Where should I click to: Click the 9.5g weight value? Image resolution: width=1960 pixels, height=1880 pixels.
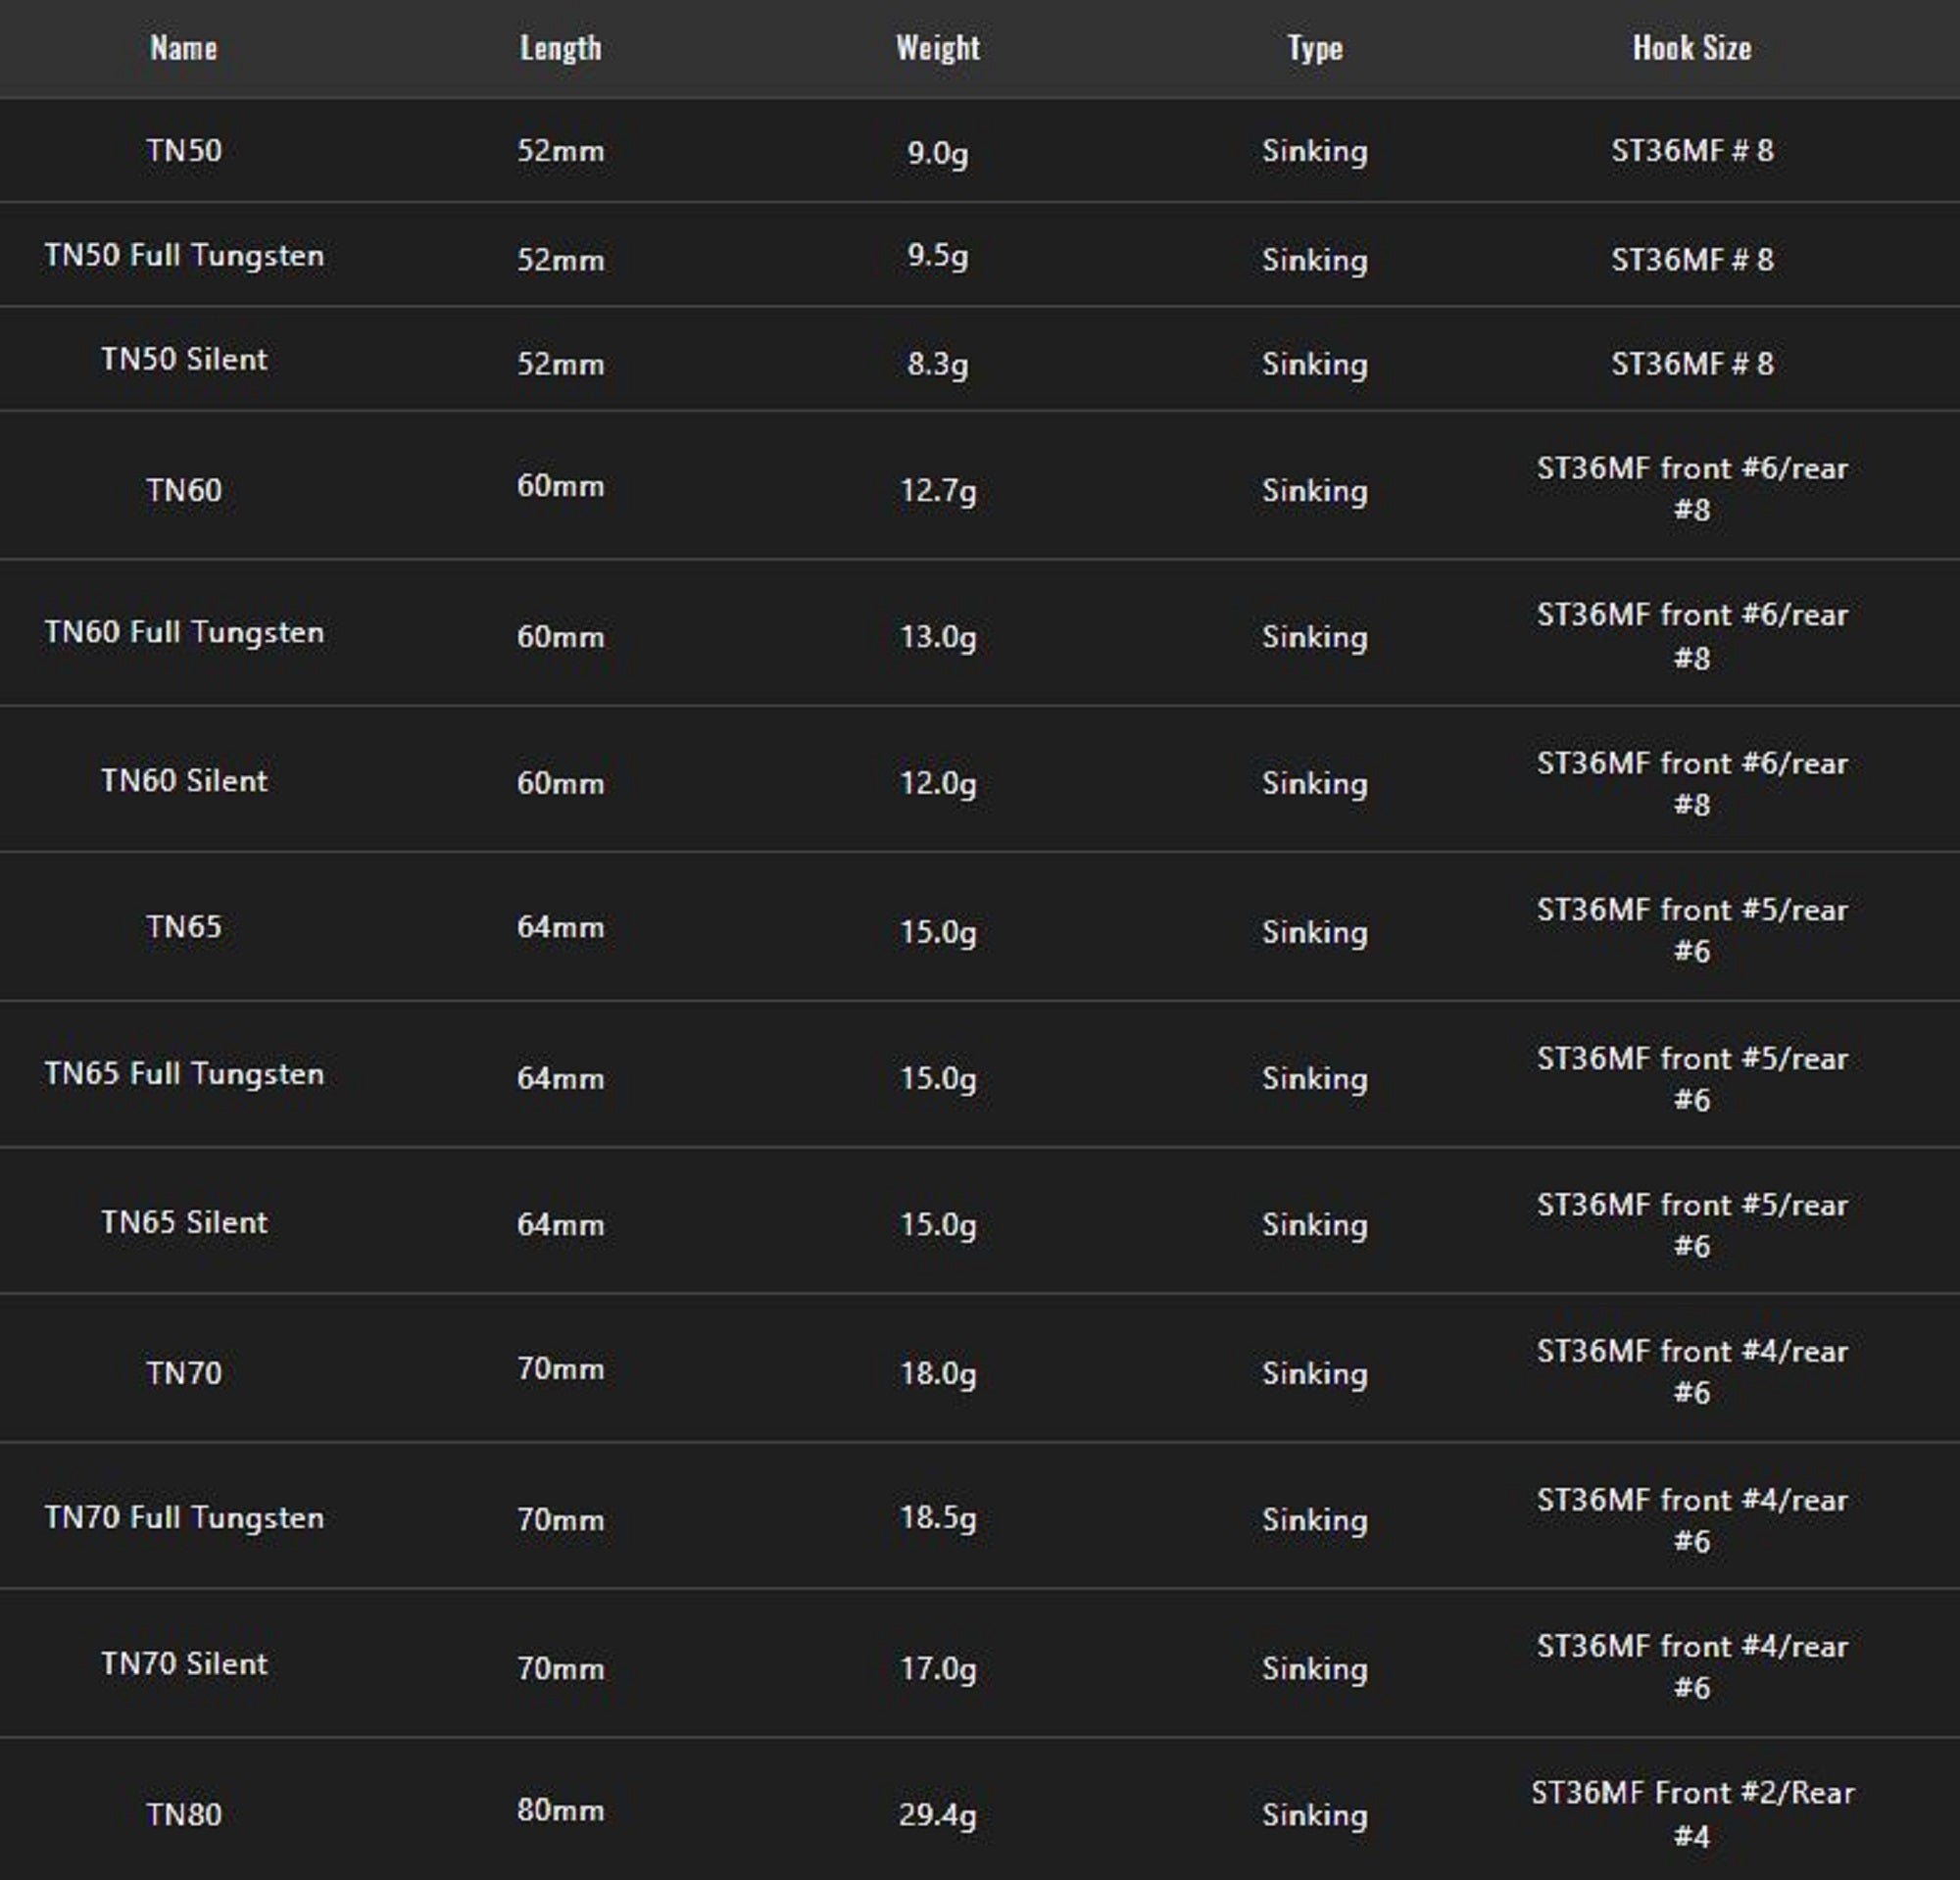937,256
